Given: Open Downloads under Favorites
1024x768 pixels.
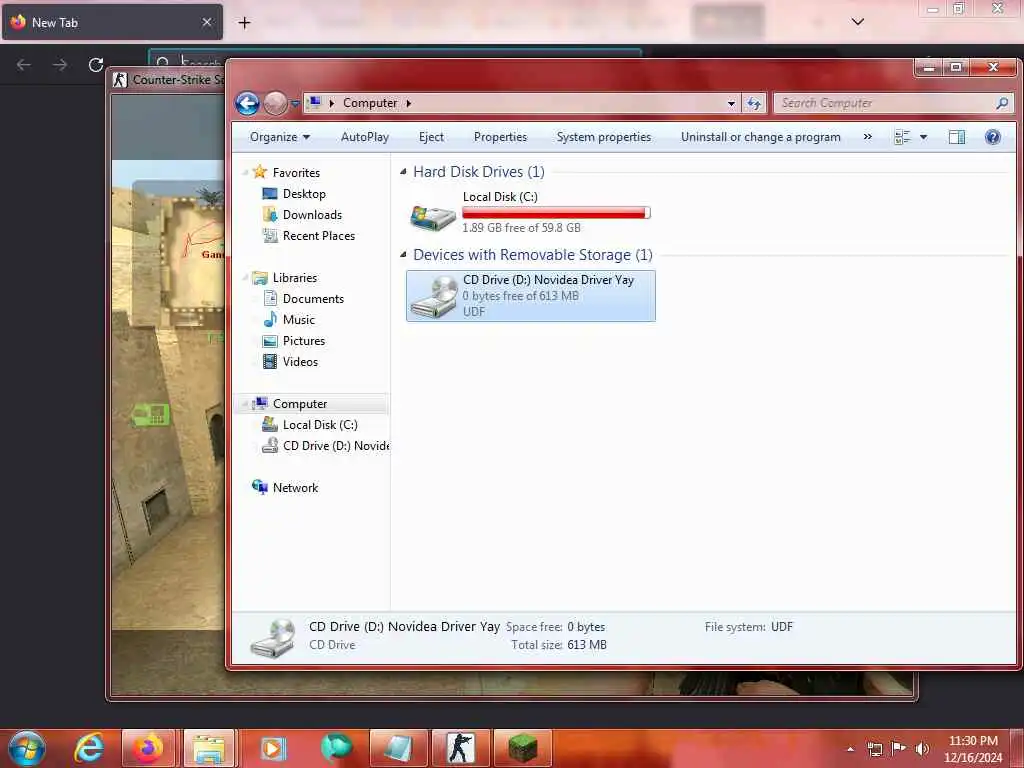Looking at the screenshot, I should 312,215.
